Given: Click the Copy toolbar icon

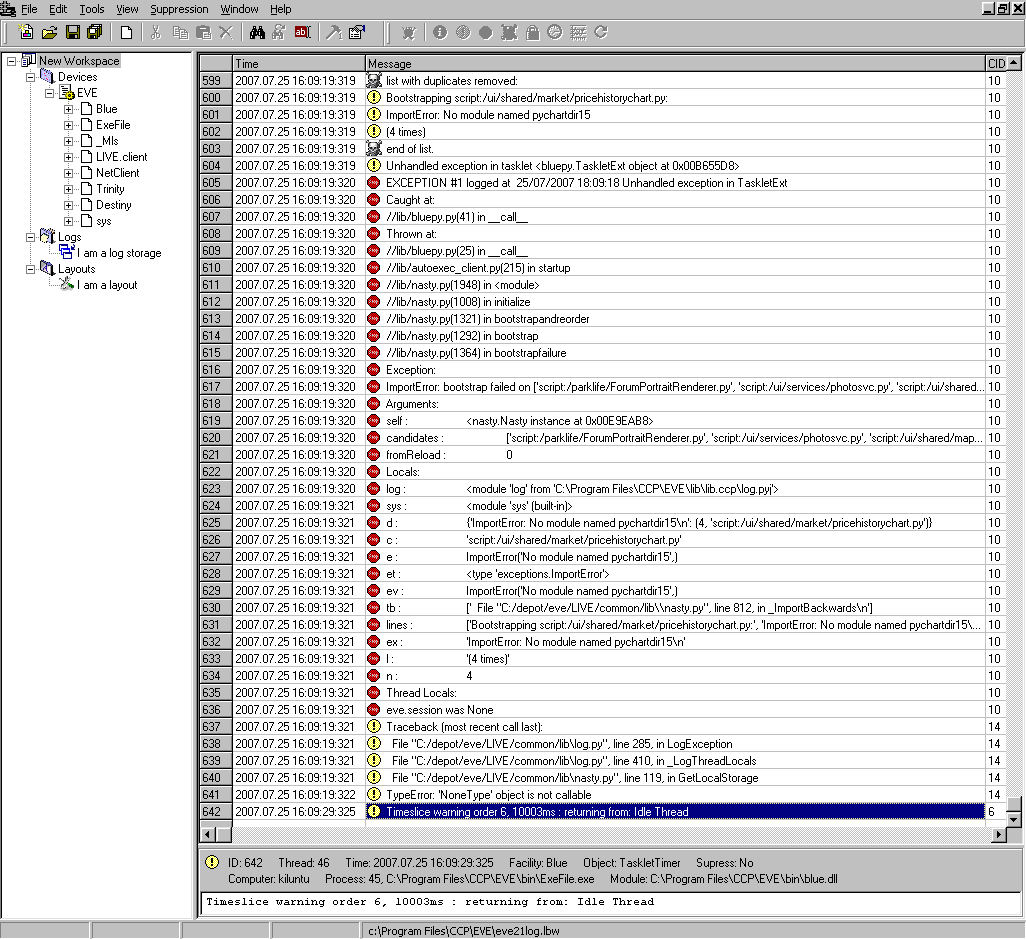Looking at the screenshot, I should (x=180, y=32).
